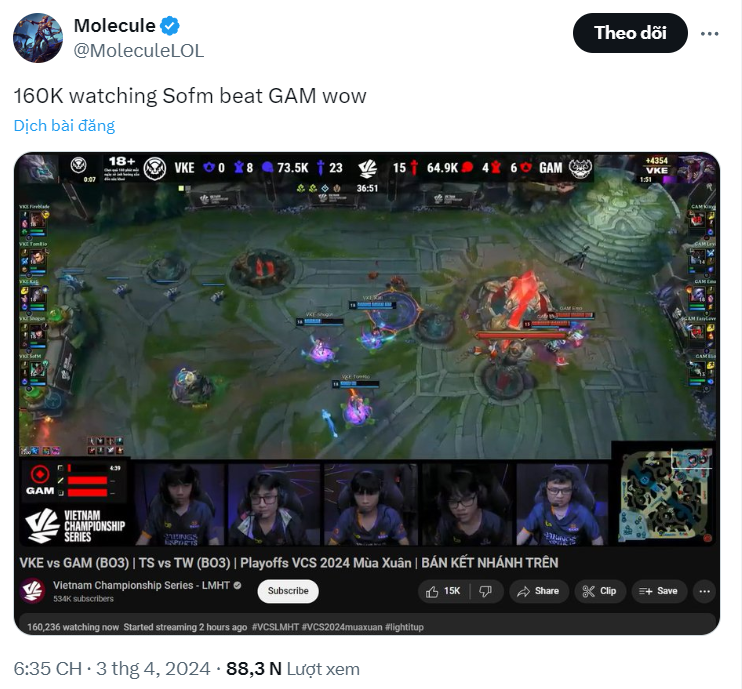This screenshot has width=742, height=689.
Task: Open Molecule's profile avatar
Action: (38, 38)
